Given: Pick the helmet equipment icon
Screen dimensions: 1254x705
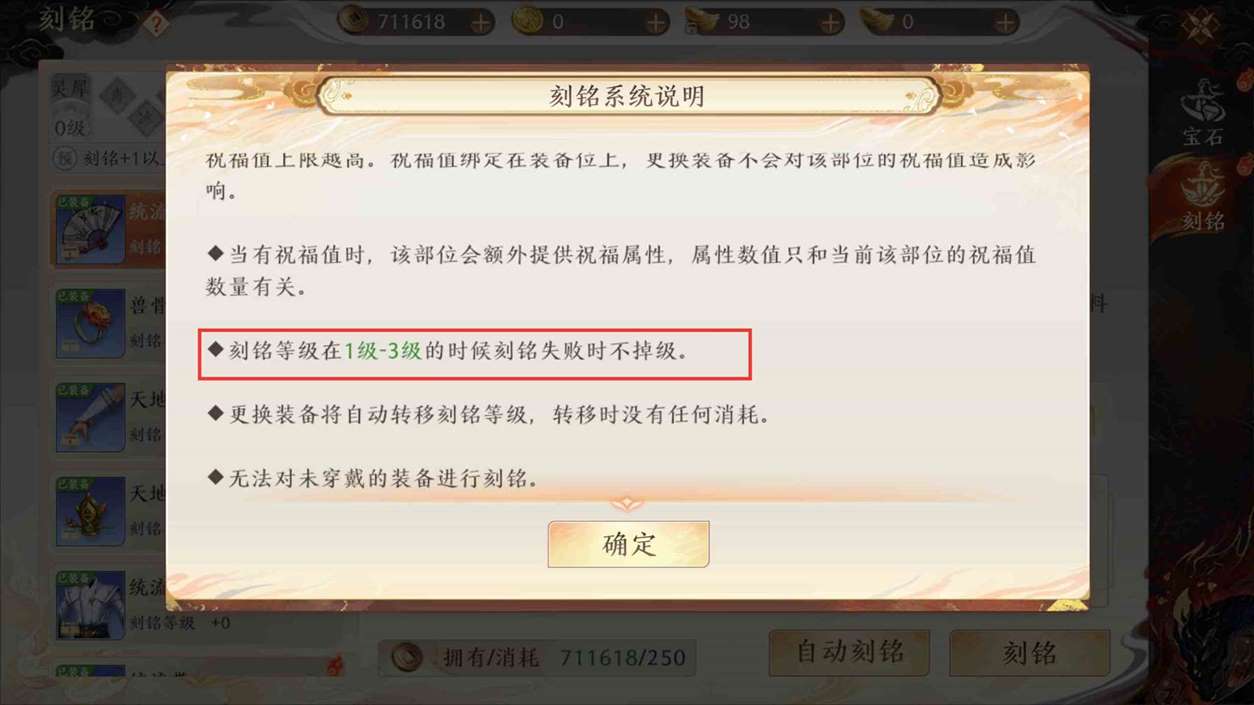Looking at the screenshot, I should click(x=90, y=511).
